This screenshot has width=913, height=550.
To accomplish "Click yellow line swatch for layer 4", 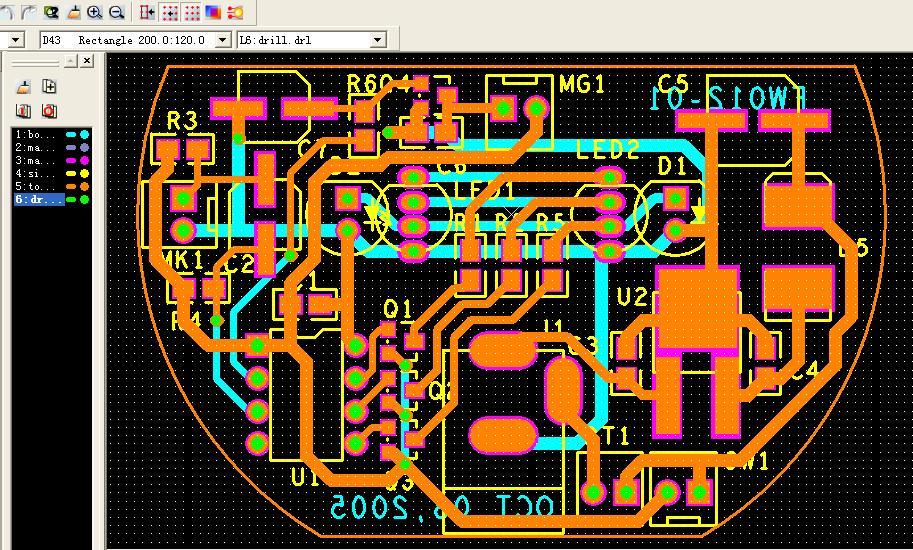I will click(71, 173).
